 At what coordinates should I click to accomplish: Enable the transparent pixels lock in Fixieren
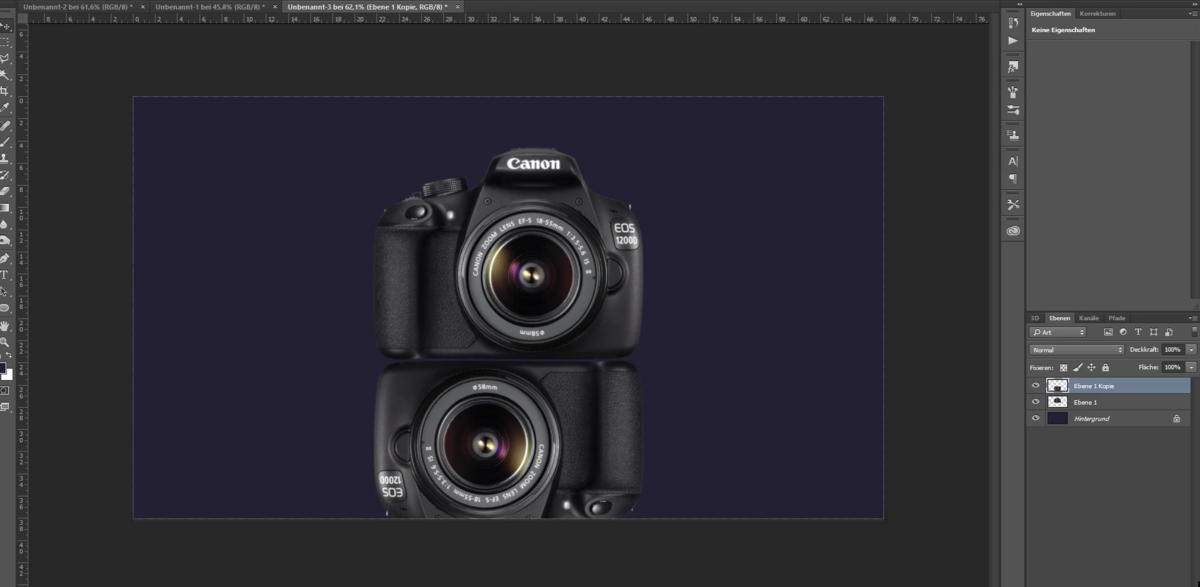tap(1064, 367)
